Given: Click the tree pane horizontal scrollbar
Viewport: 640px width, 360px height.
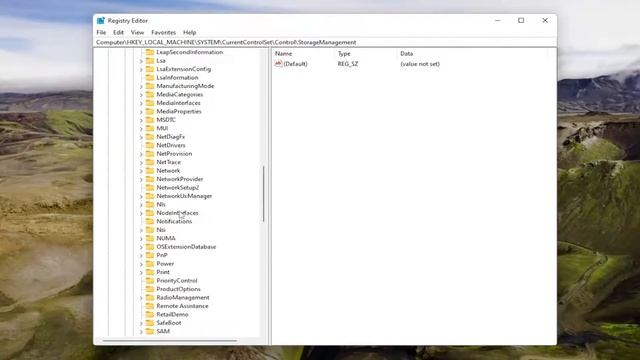Looking at the screenshot, I should 169,340.
